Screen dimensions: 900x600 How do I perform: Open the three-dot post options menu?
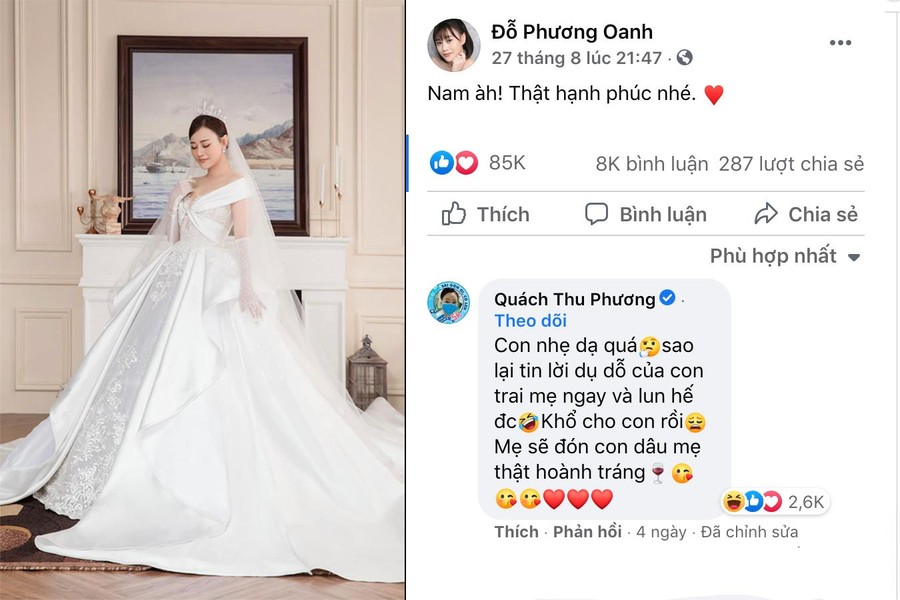pyautogui.click(x=840, y=43)
